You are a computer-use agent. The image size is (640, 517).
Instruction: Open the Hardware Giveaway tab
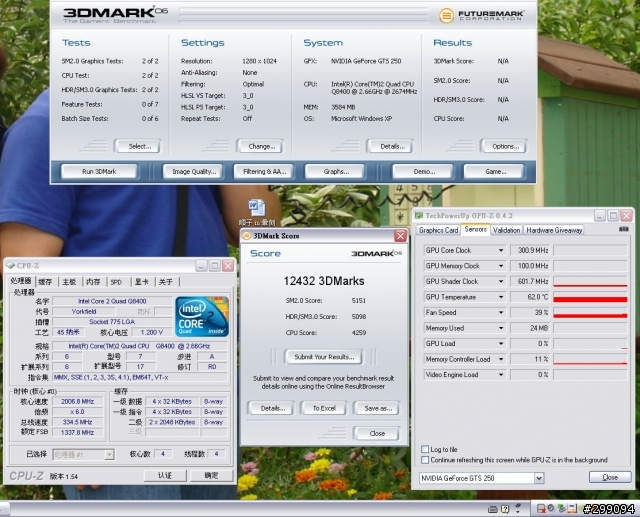[x=554, y=230]
